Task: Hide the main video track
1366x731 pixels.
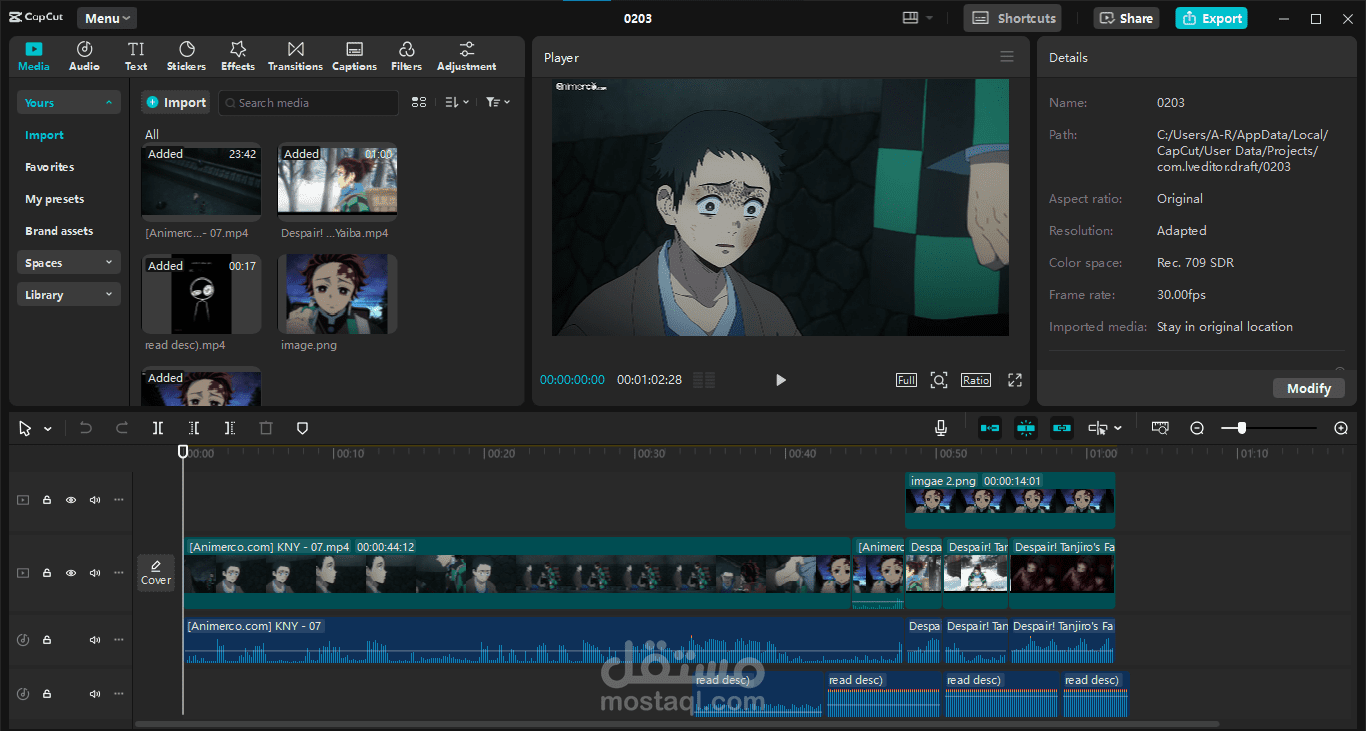Action: point(71,574)
